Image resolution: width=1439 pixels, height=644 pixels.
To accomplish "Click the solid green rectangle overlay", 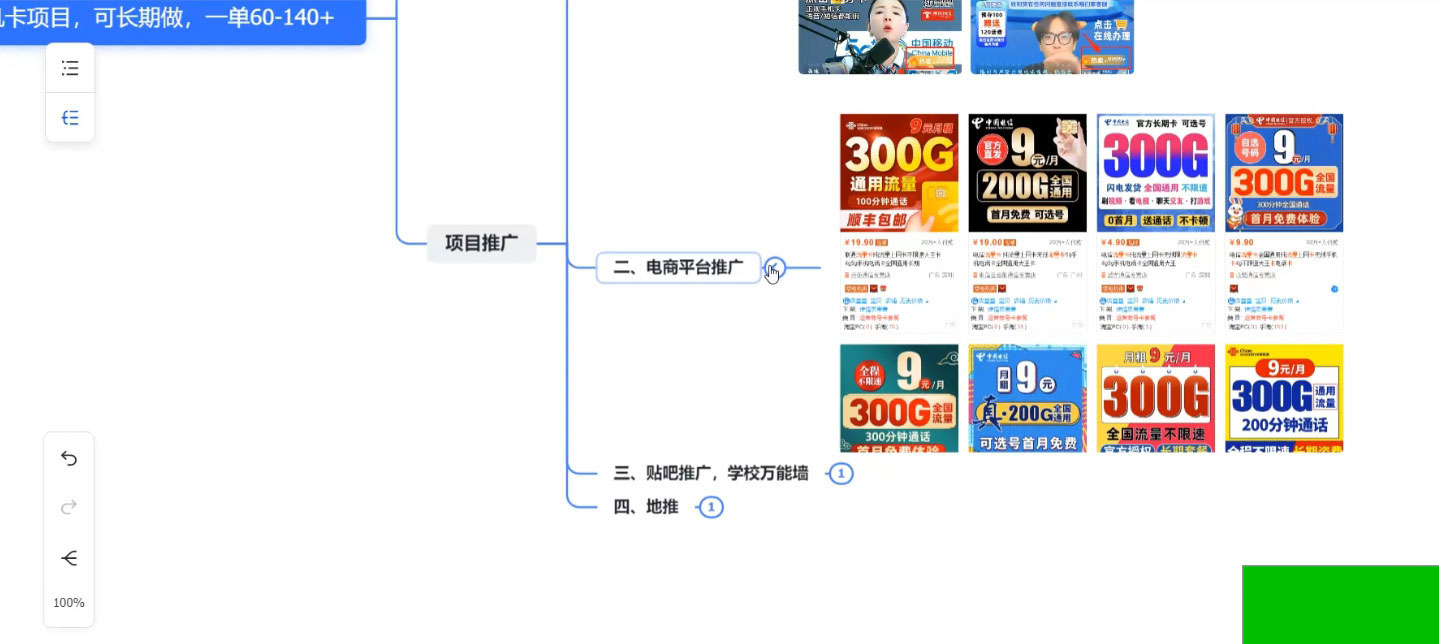I will coord(1340,604).
